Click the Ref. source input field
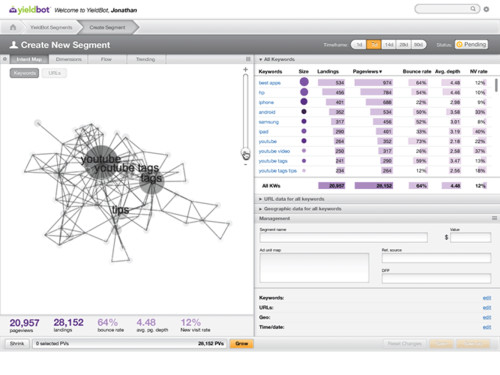500x375 pixels. tap(436, 258)
